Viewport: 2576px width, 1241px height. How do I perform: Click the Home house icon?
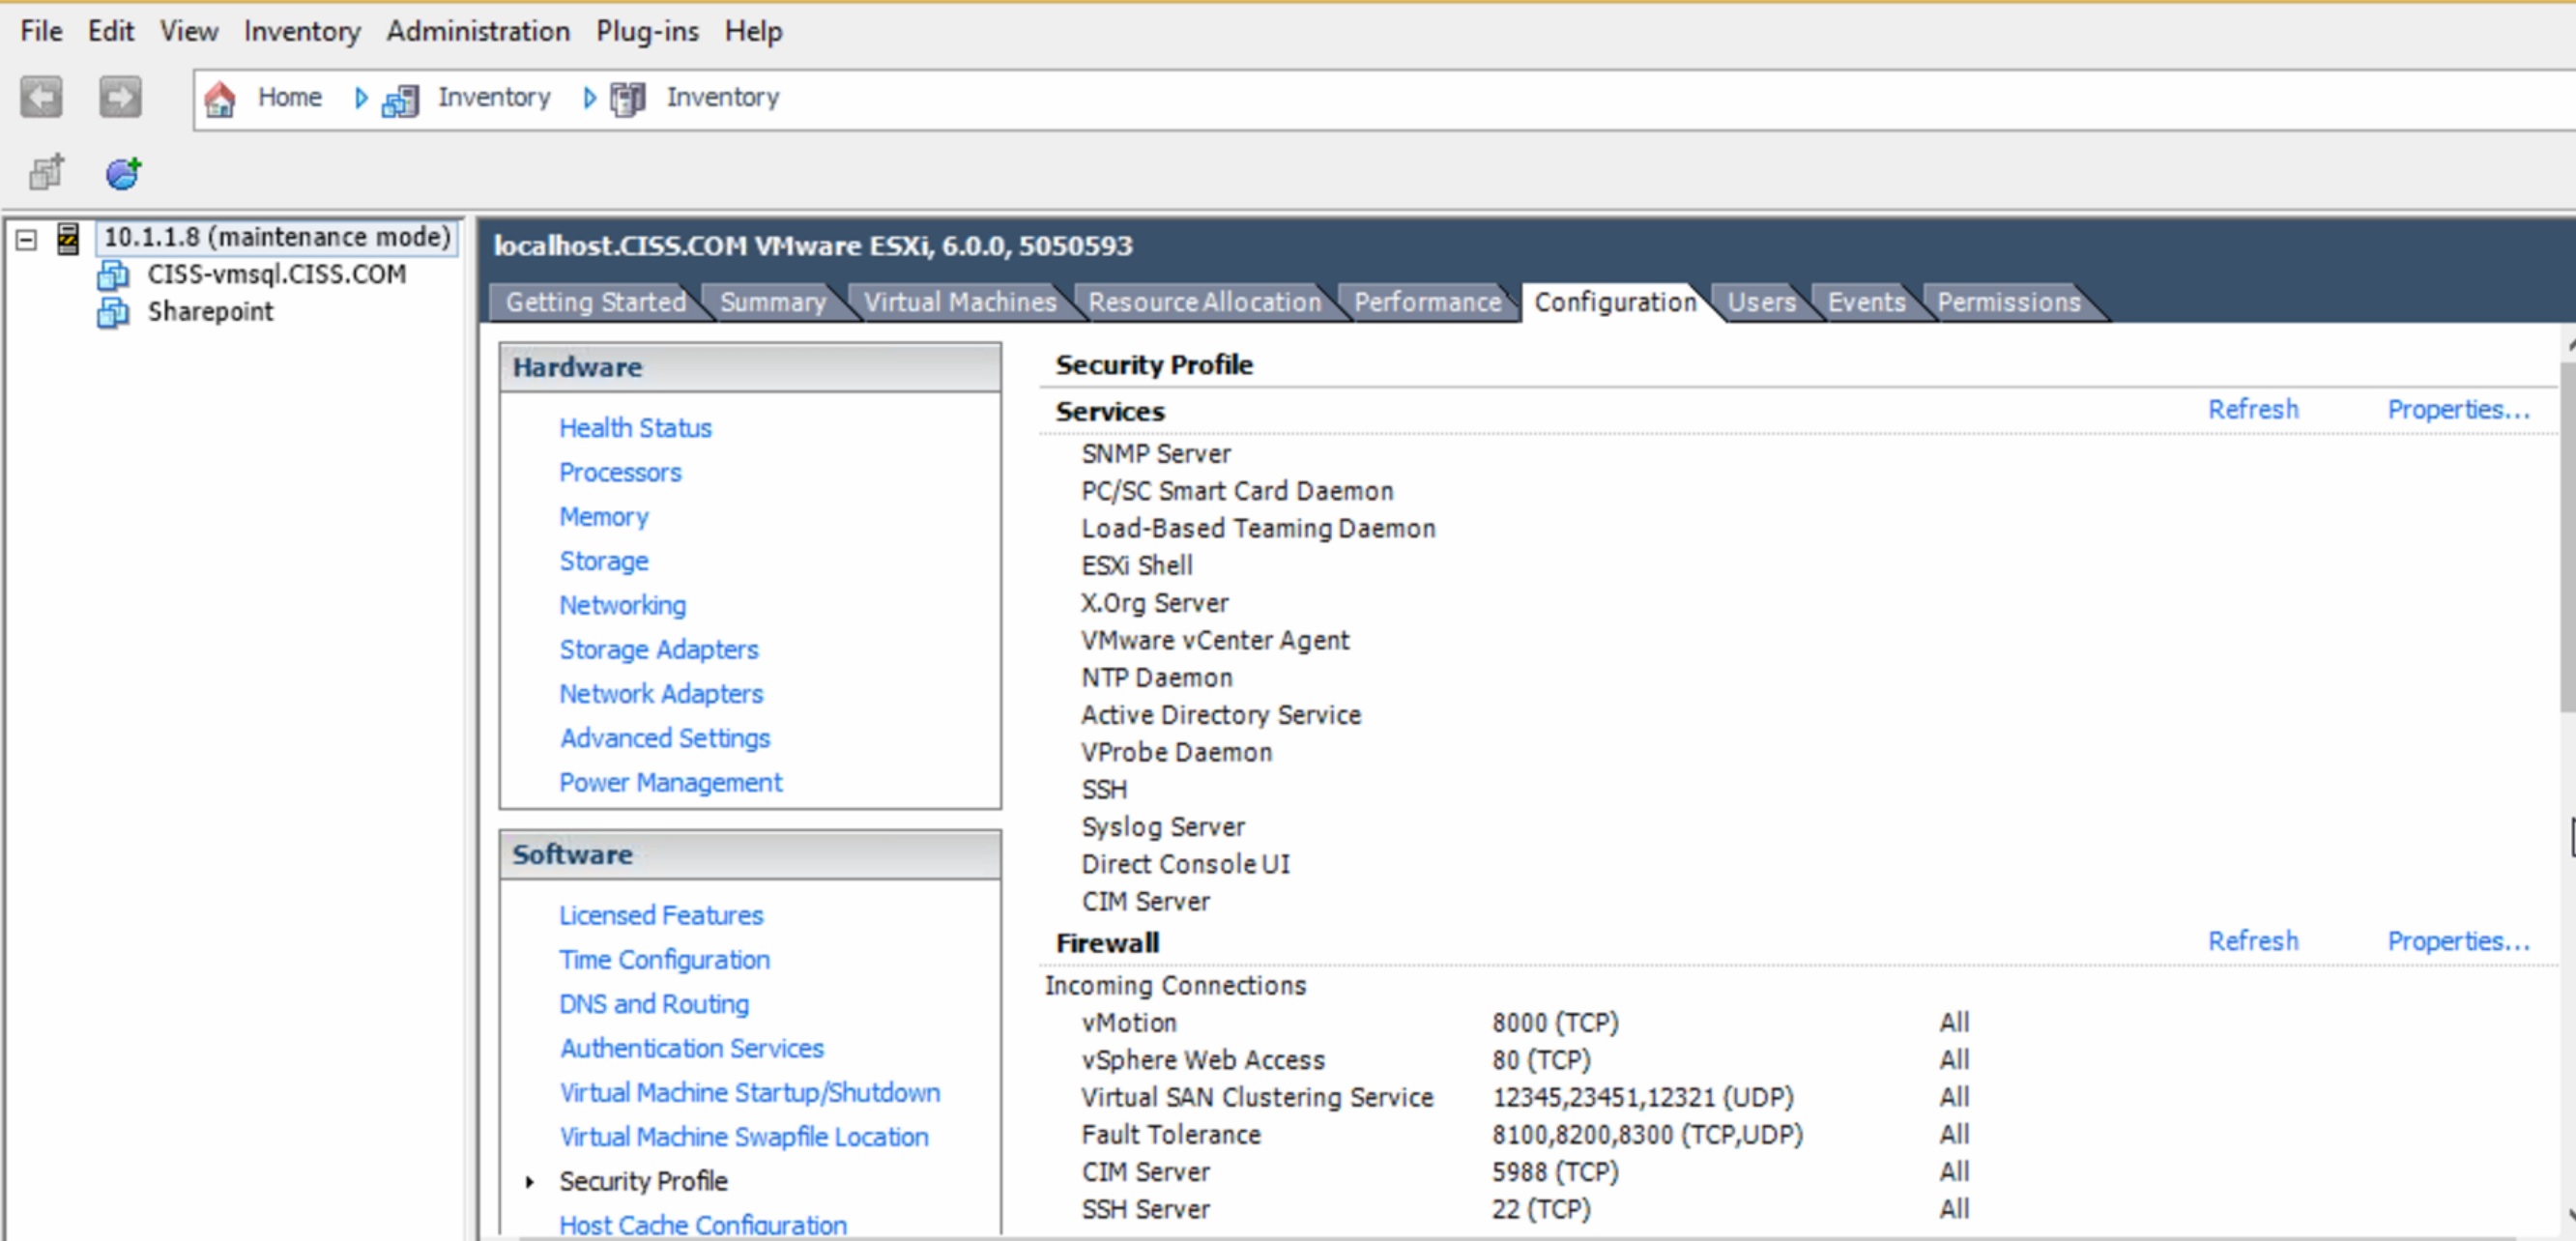(220, 99)
